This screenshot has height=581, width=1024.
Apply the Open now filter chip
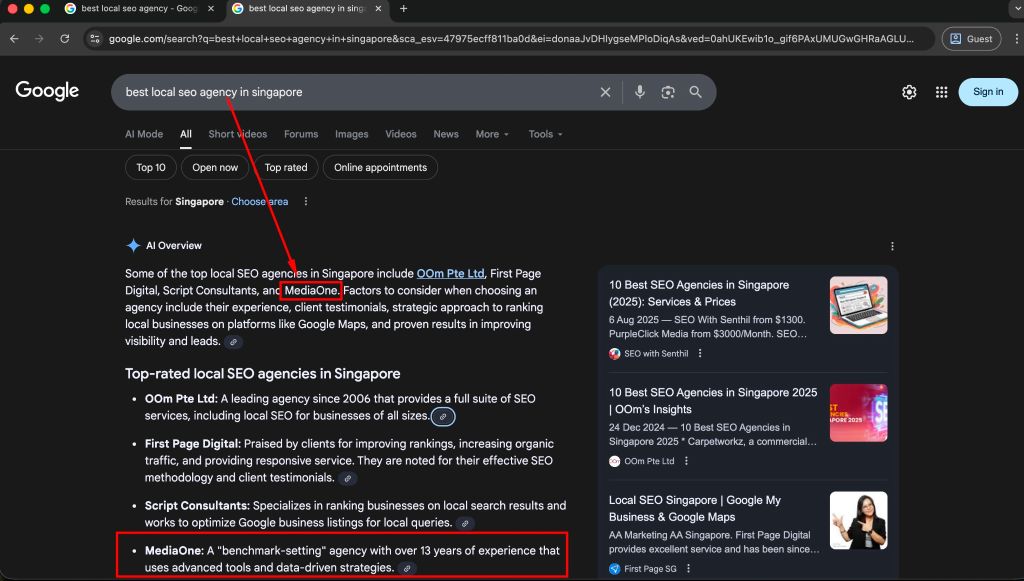tap(215, 168)
